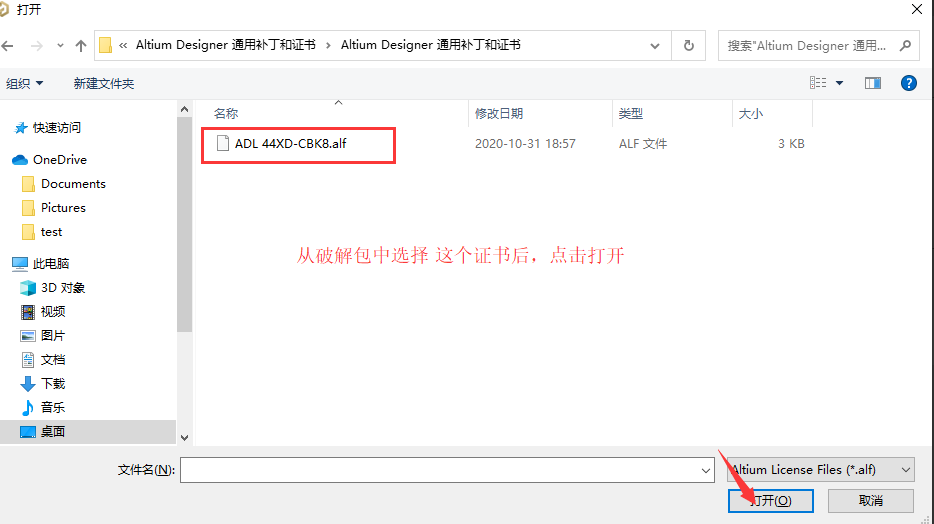Toggle the preview pane
Viewport: 934px width, 524px height.
[873, 83]
